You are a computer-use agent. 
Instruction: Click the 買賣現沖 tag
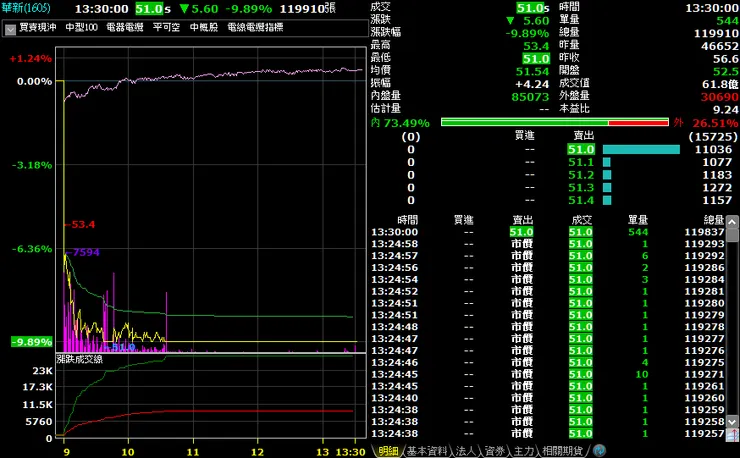pos(38,27)
